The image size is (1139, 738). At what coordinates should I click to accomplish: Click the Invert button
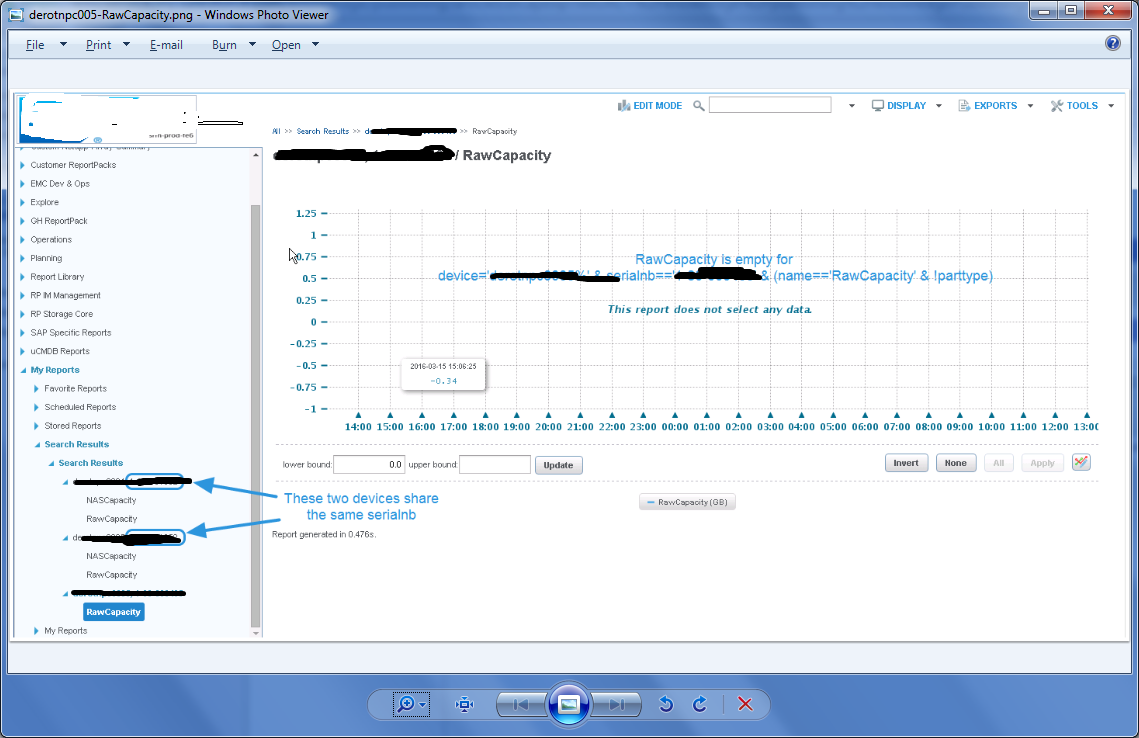coord(906,462)
